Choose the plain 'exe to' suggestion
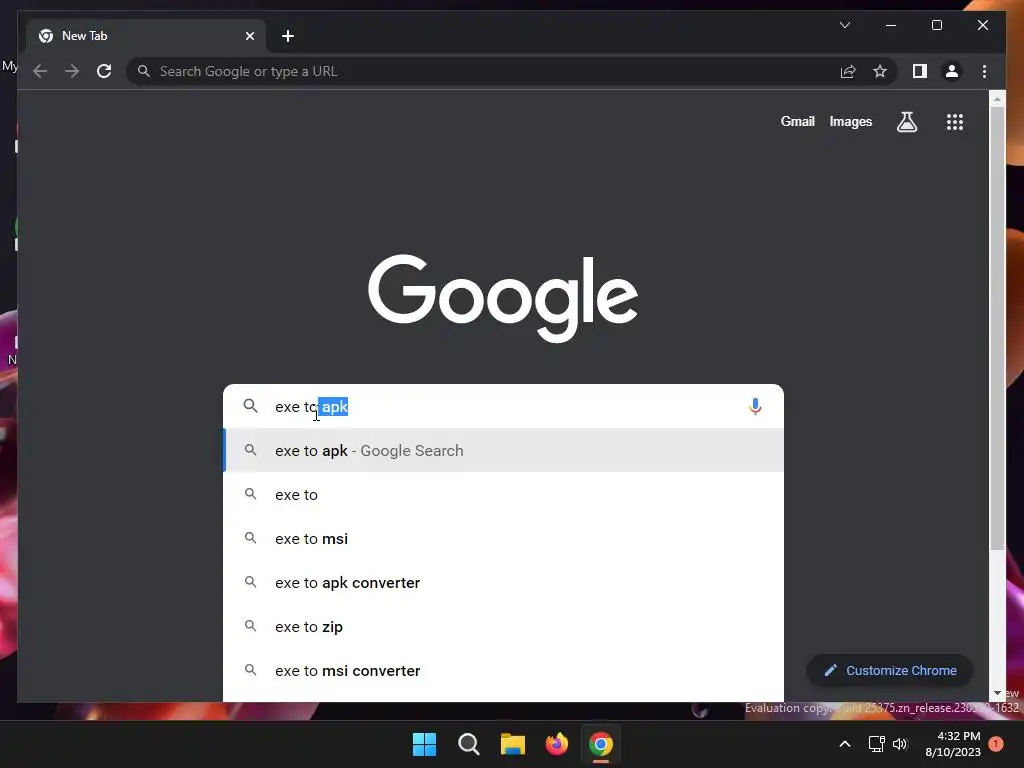The width and height of the screenshot is (1024, 768). click(504, 494)
